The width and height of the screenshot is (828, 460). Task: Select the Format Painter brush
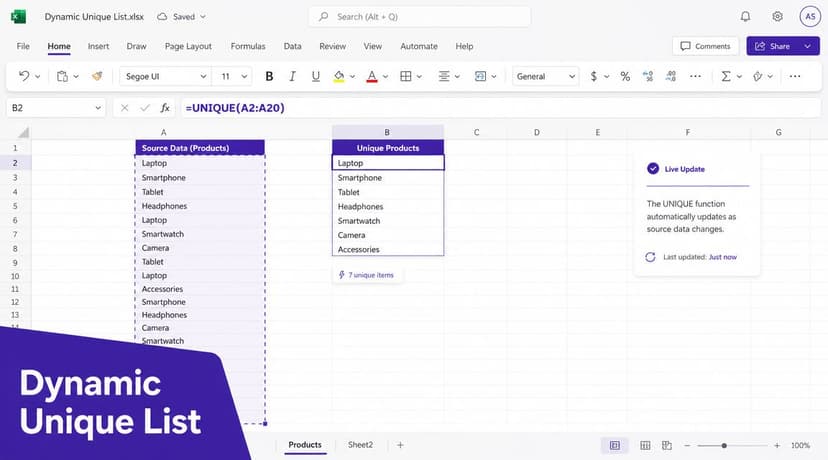pyautogui.click(x=97, y=76)
